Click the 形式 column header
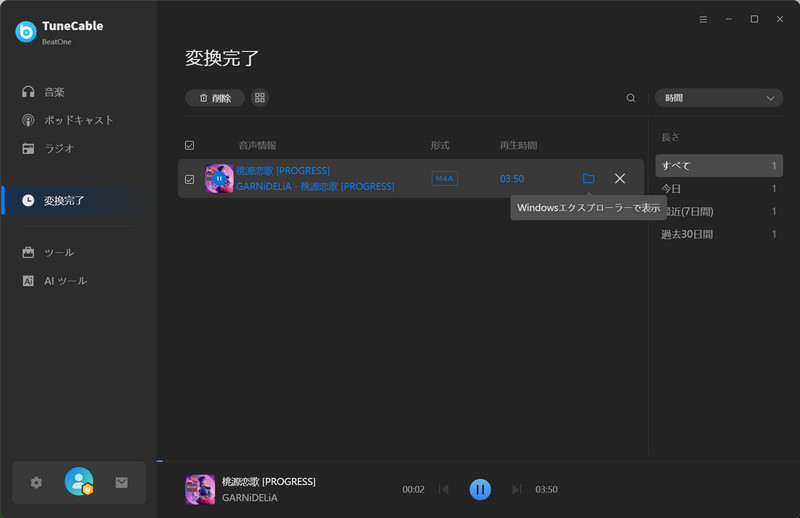This screenshot has width=800, height=518. click(440, 145)
